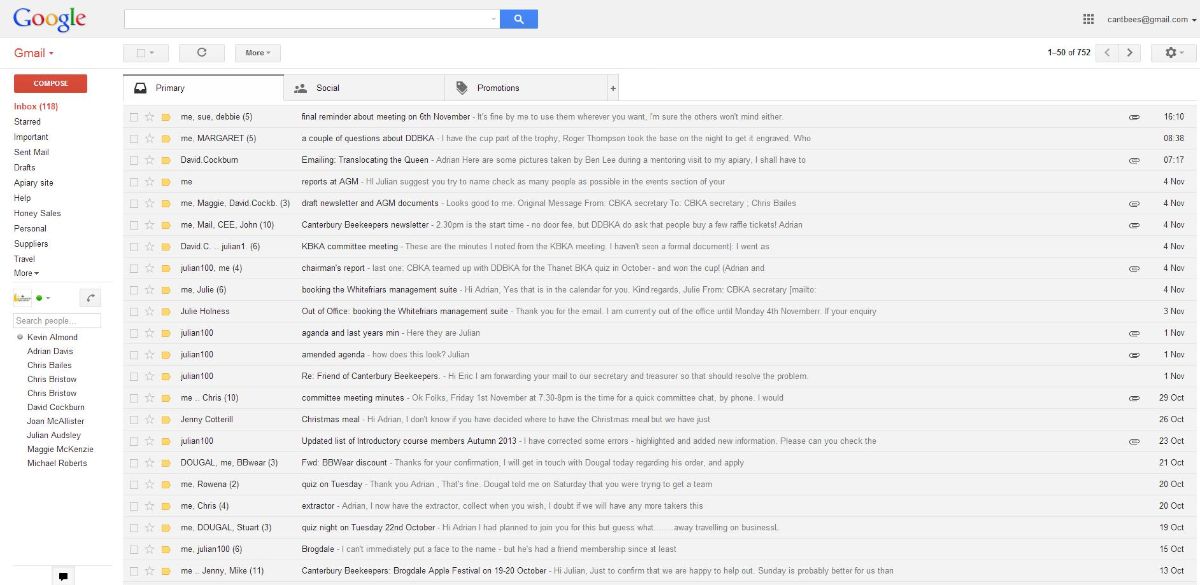This screenshot has height=585, width=1200.
Task: Toggle importance marker on 'extractor' email
Action: tap(166, 505)
